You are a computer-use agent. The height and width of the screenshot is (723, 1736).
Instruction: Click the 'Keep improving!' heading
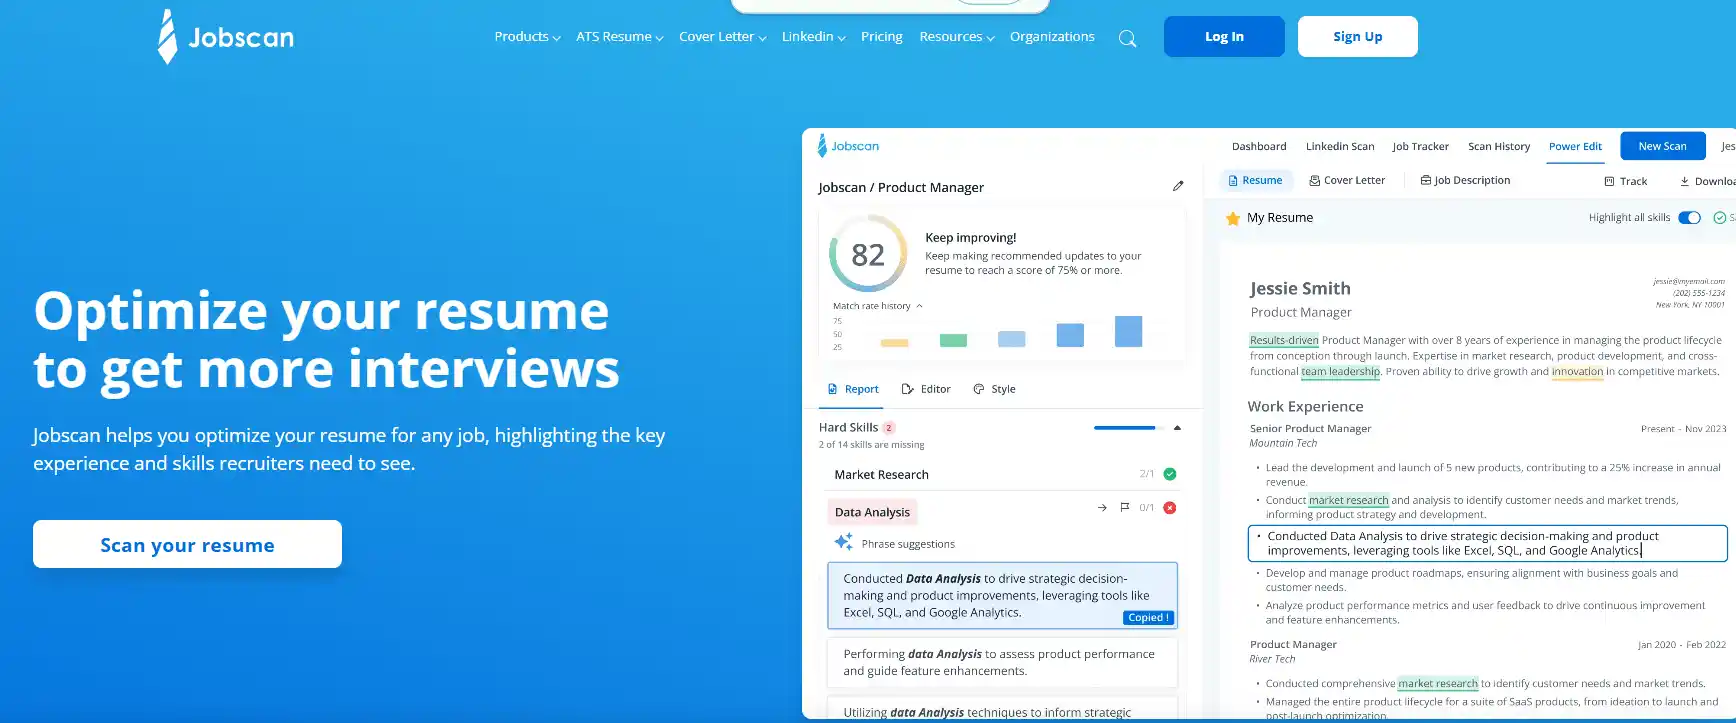pyautogui.click(x=970, y=237)
